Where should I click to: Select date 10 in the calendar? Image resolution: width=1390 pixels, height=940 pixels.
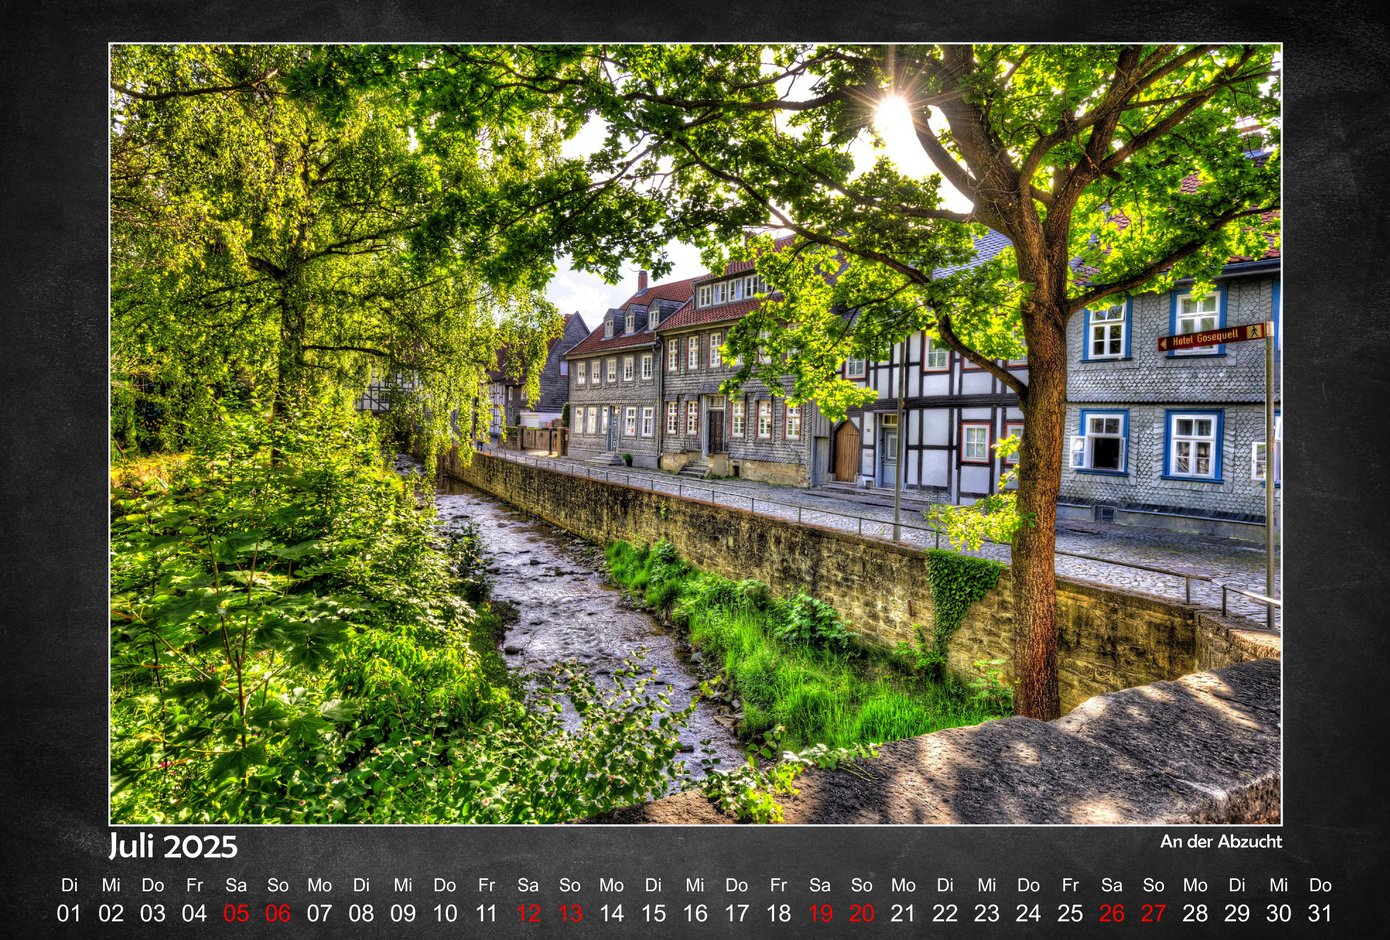point(445,913)
